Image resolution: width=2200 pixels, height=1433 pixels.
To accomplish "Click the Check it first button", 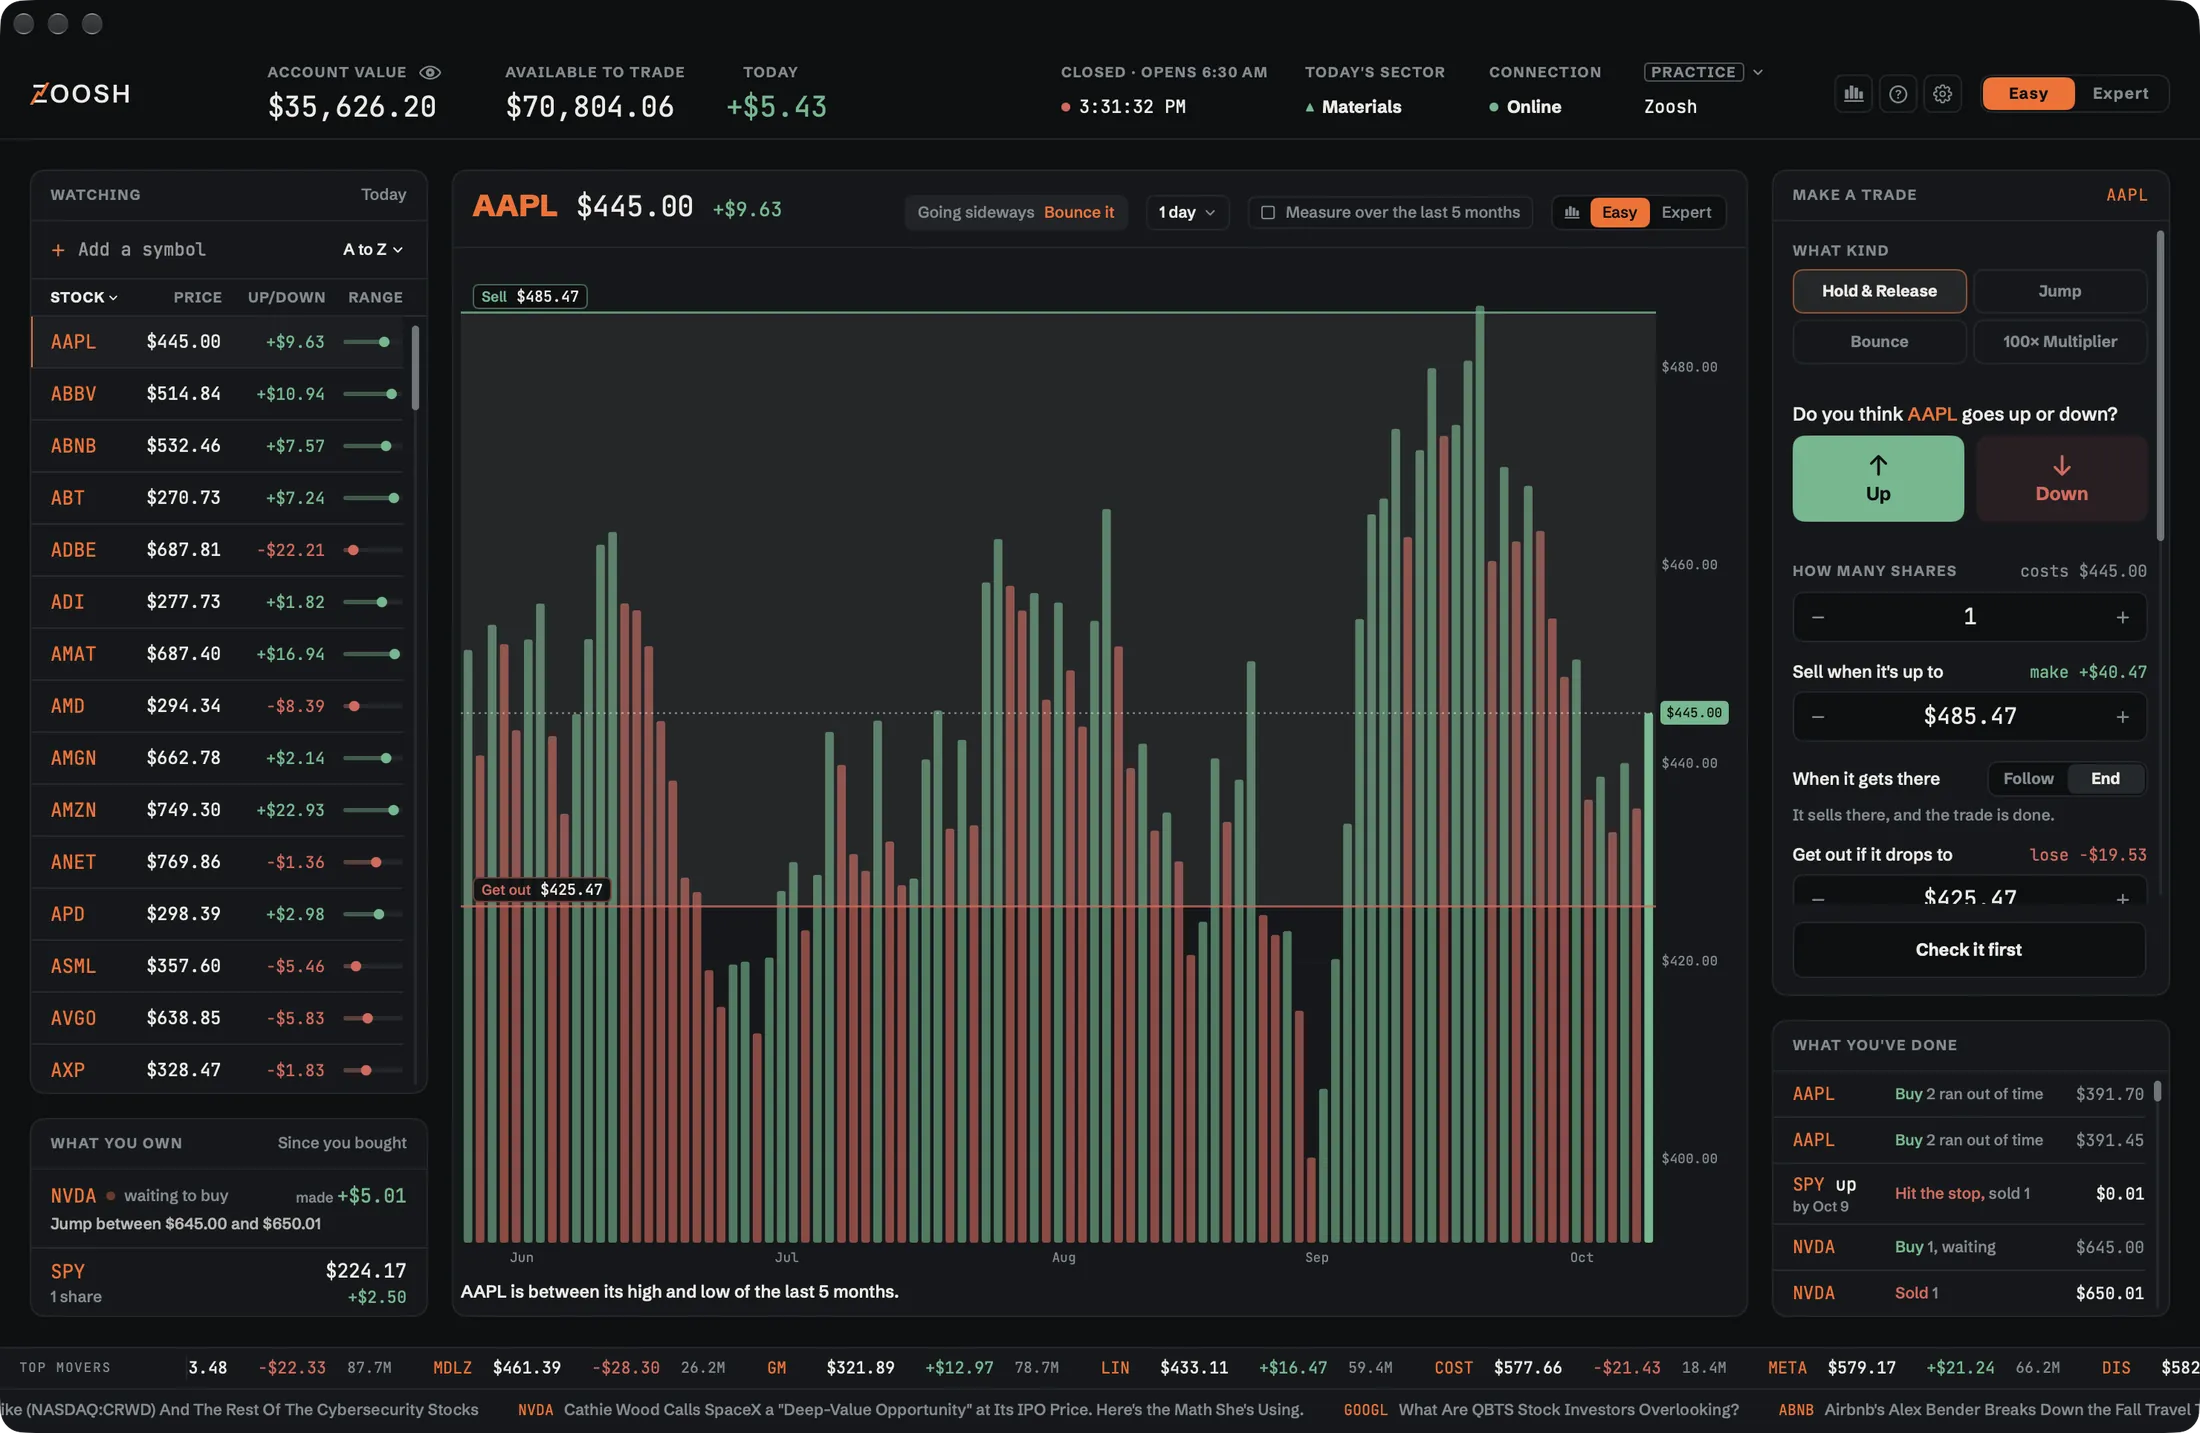I will 1968,949.
